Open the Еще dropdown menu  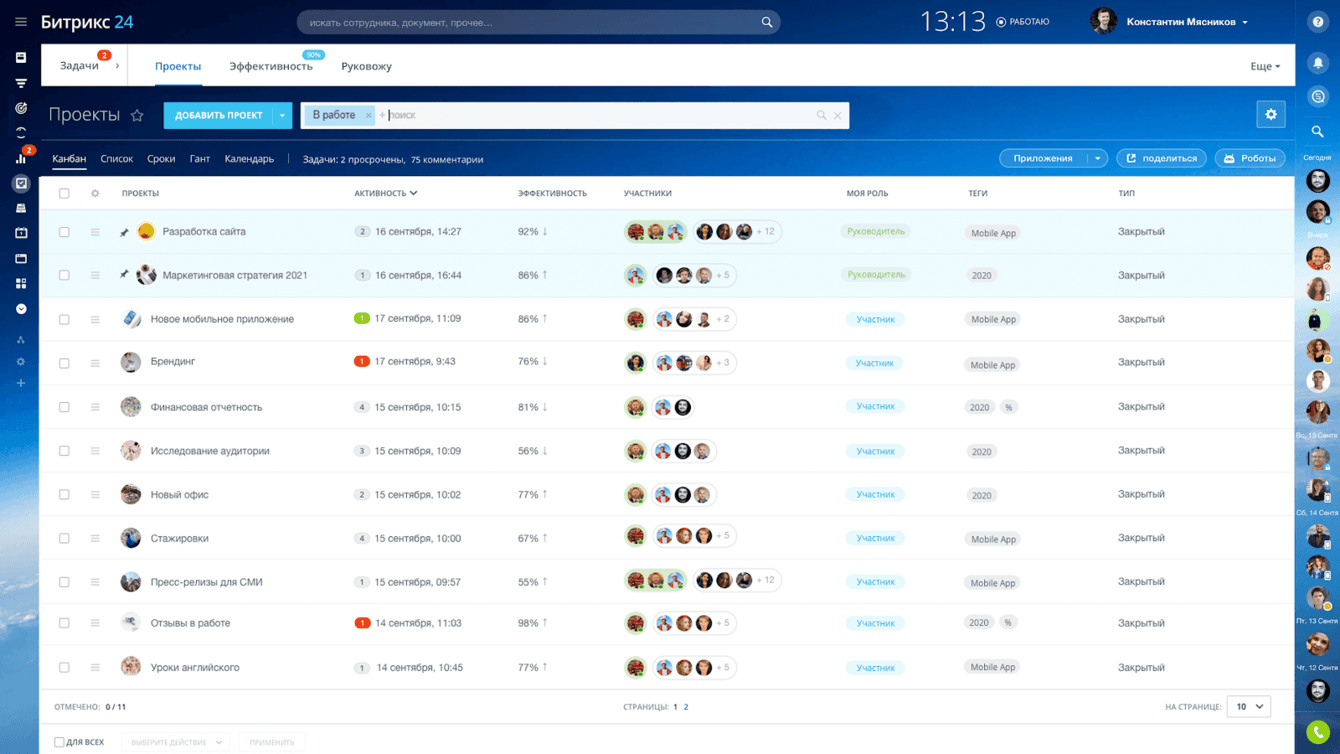coord(1265,66)
